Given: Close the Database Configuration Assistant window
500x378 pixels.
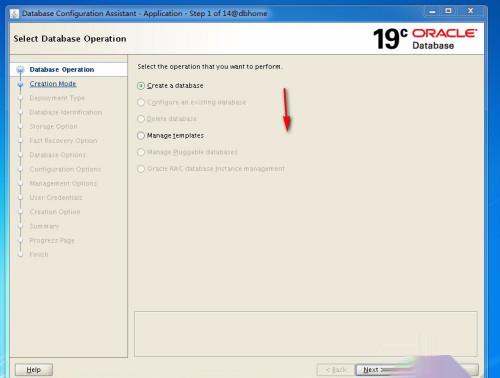Looking at the screenshot, I should point(470,11).
